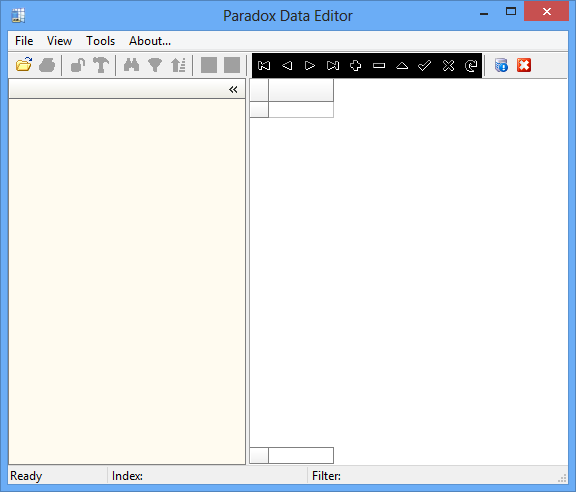Click the Paradox Data Editor title icon

click(x=18, y=15)
